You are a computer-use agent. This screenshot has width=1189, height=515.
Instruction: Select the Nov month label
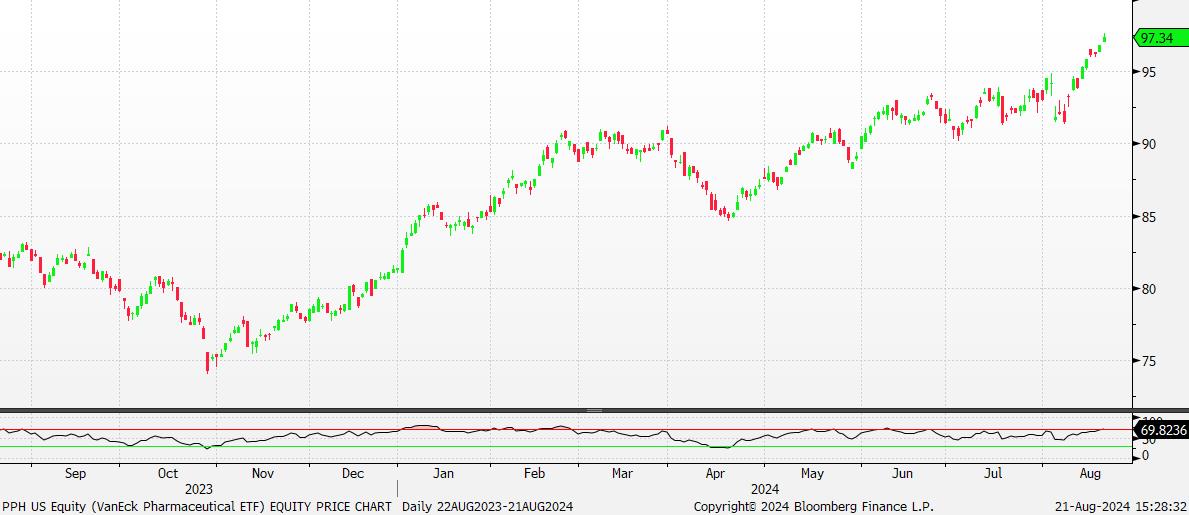tap(262, 474)
